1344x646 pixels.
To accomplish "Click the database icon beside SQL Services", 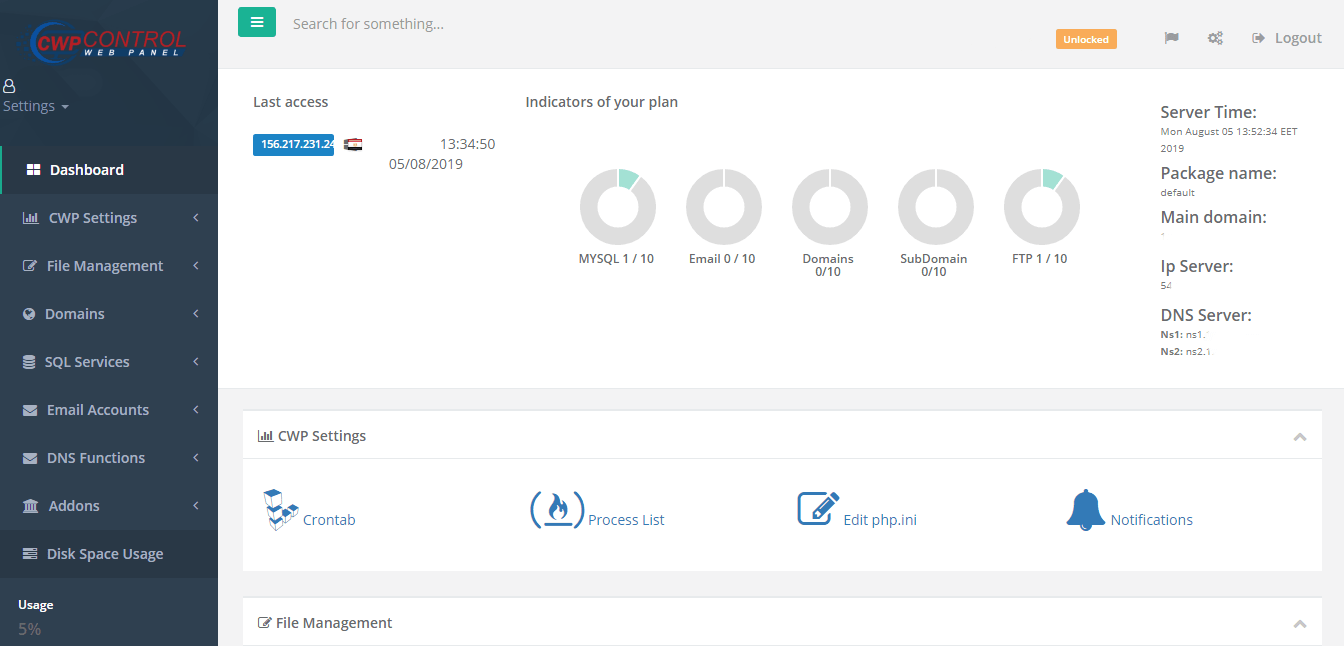I will (x=29, y=362).
